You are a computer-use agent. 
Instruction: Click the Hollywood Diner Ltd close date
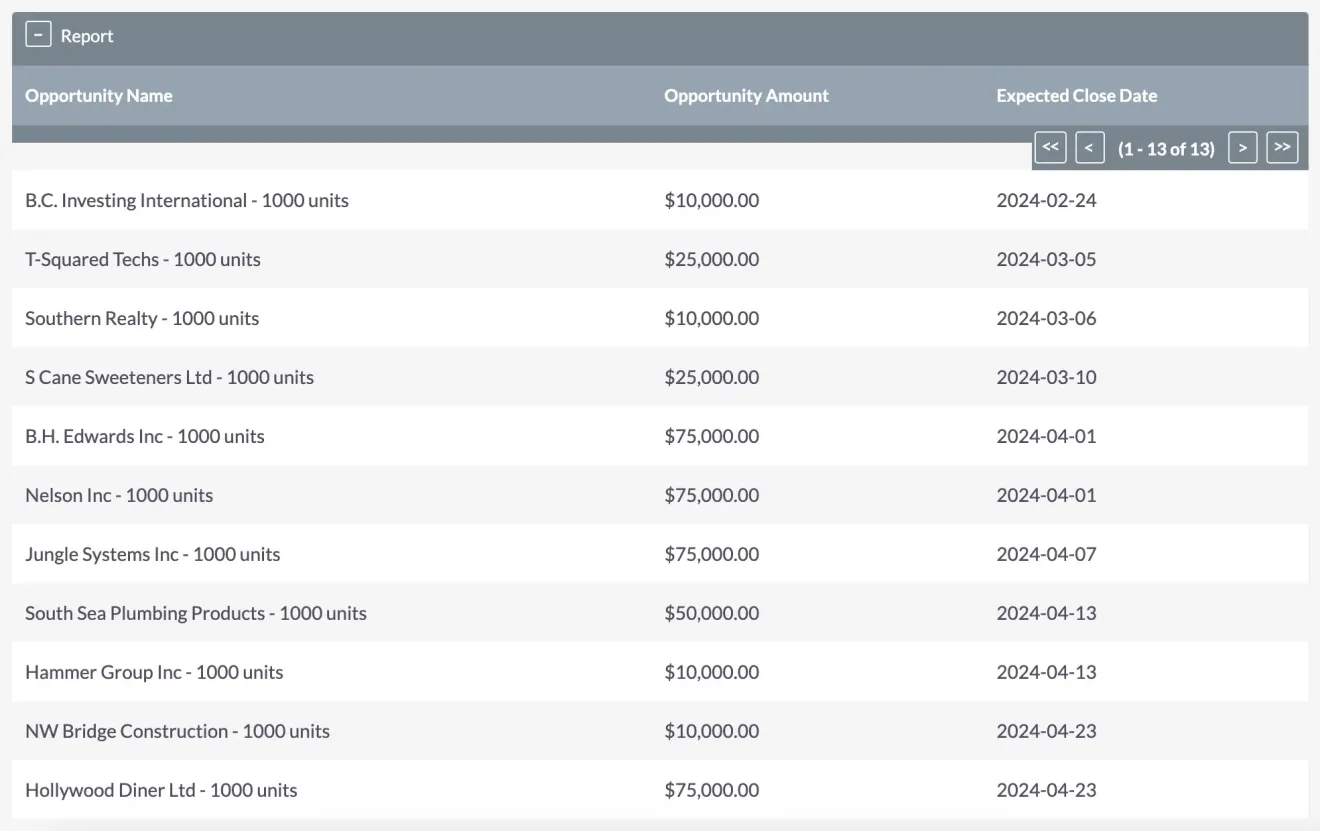(1046, 790)
